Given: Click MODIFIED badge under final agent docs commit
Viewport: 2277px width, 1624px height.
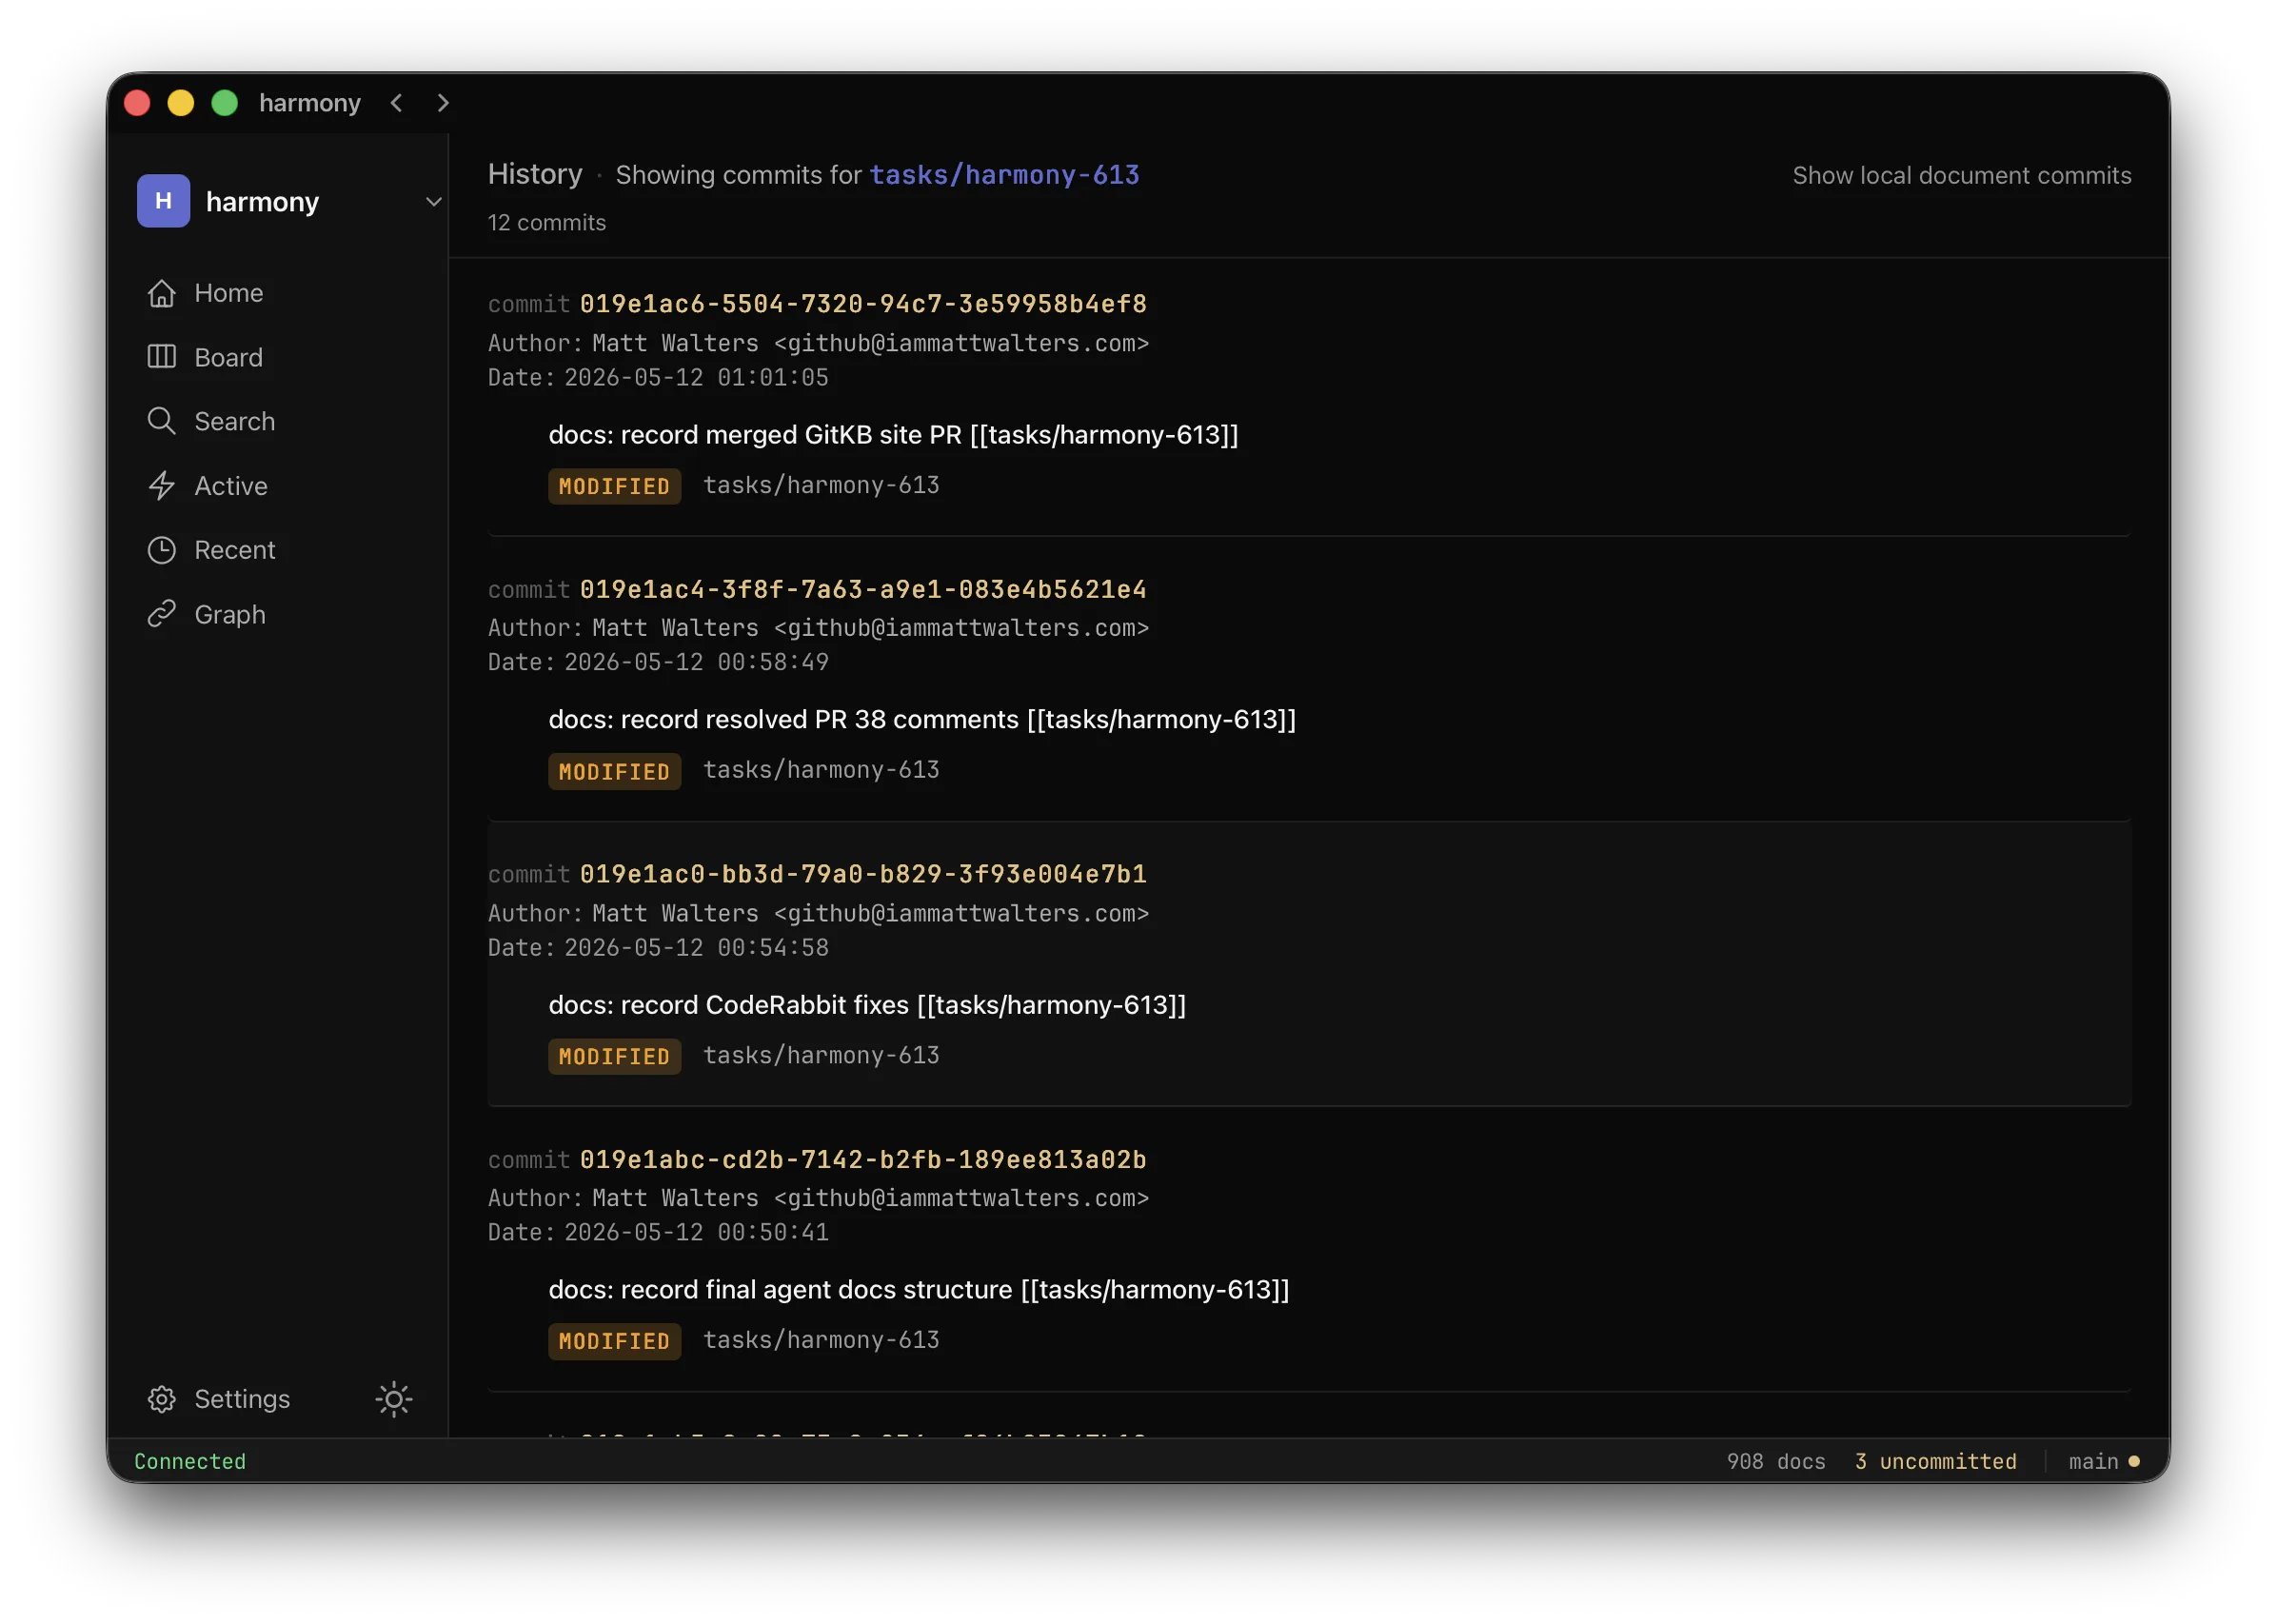Looking at the screenshot, I should tap(614, 1341).
